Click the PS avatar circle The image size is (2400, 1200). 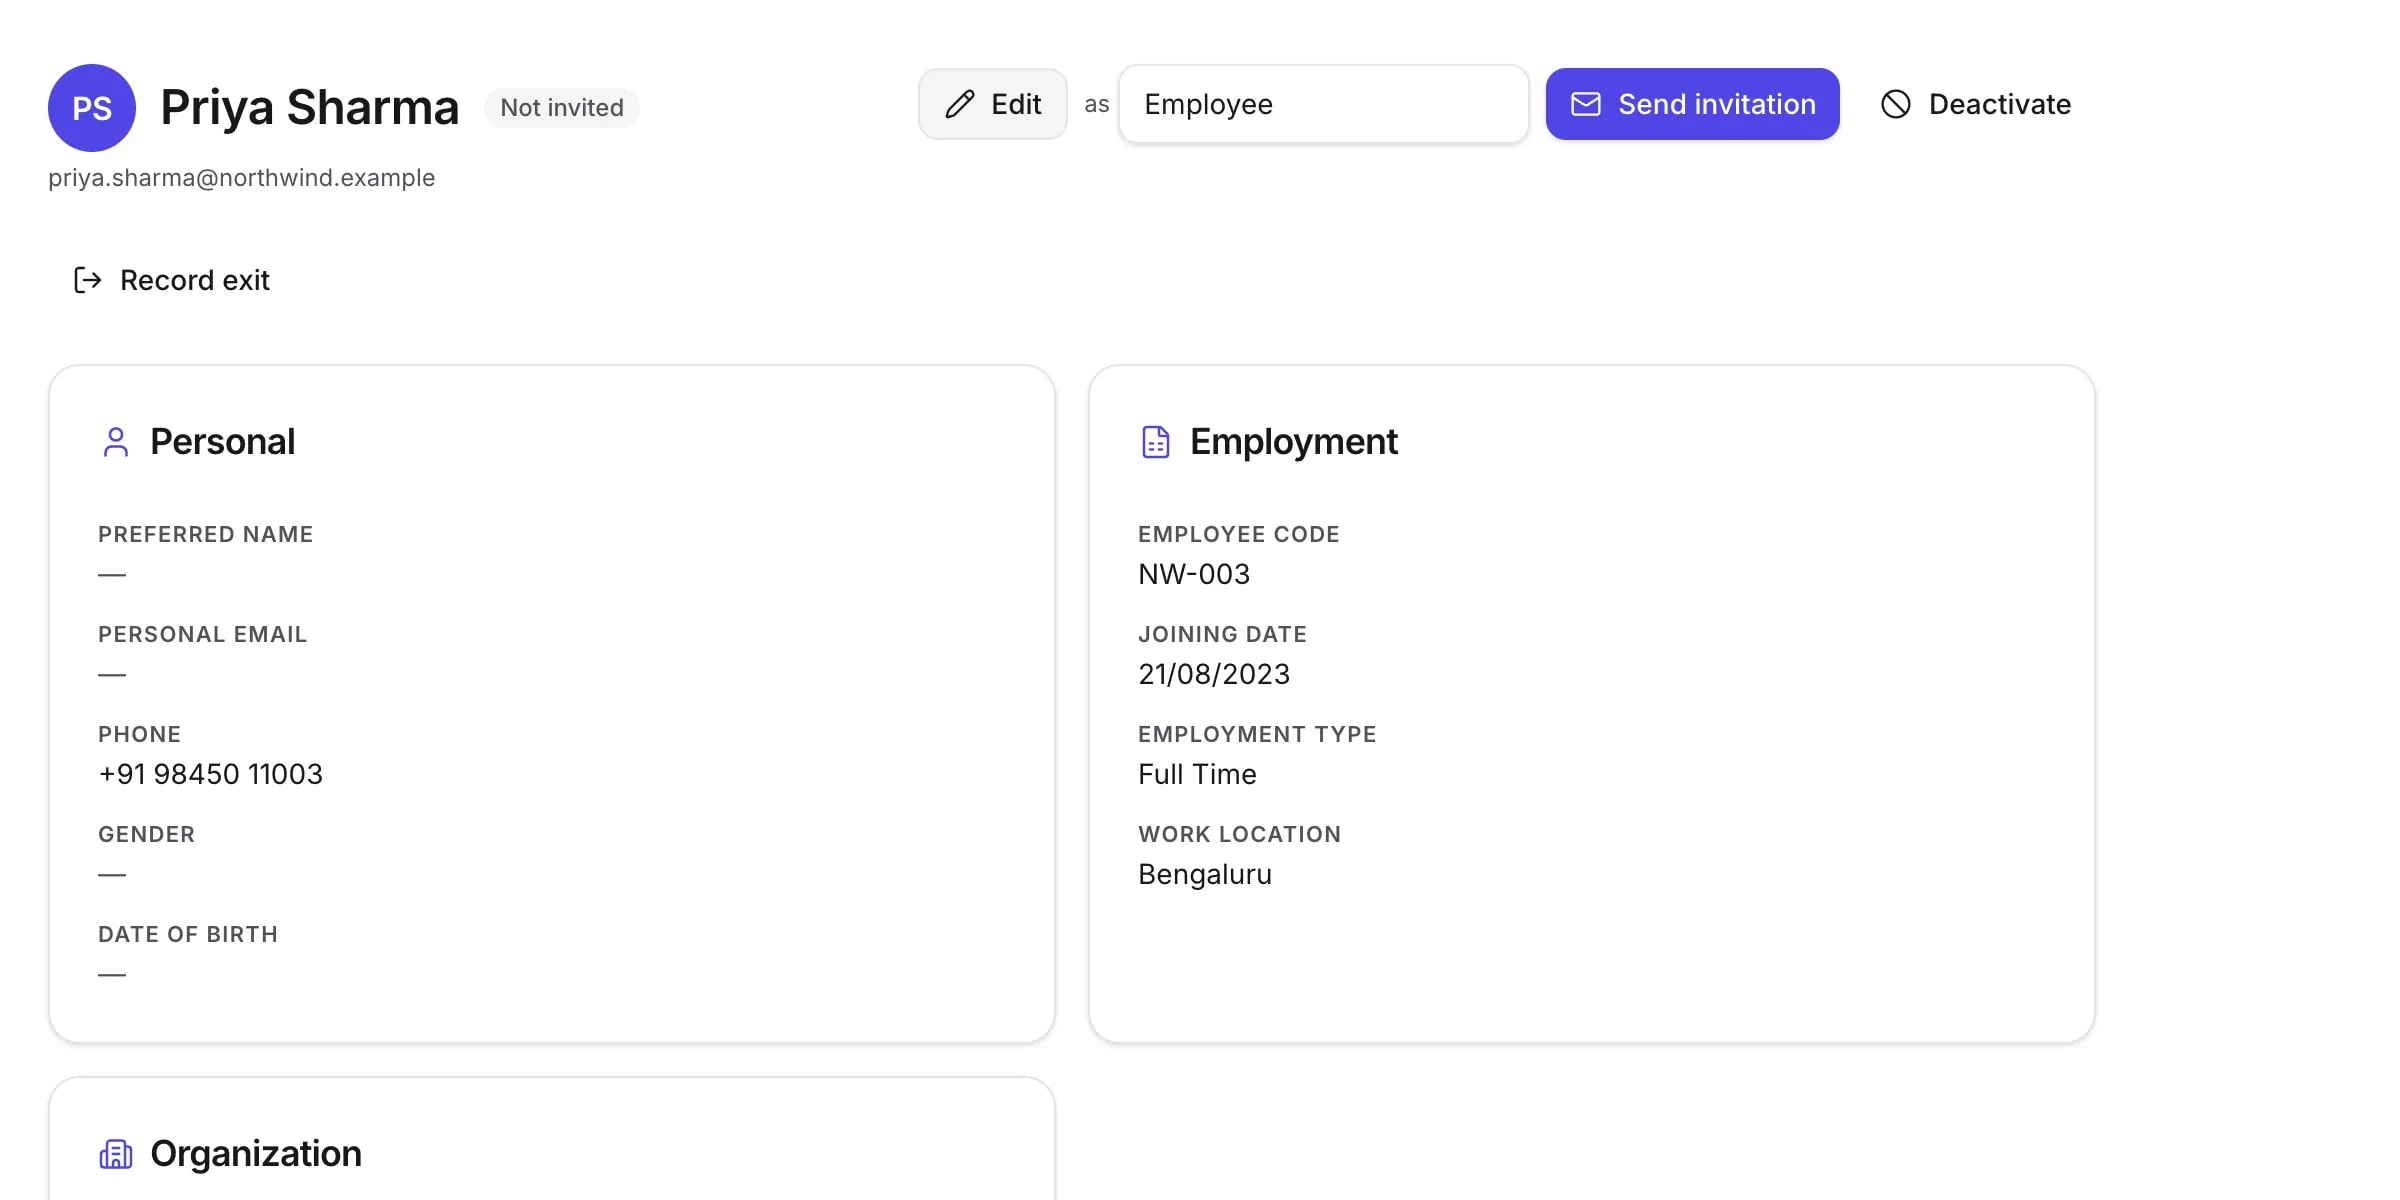click(x=92, y=108)
